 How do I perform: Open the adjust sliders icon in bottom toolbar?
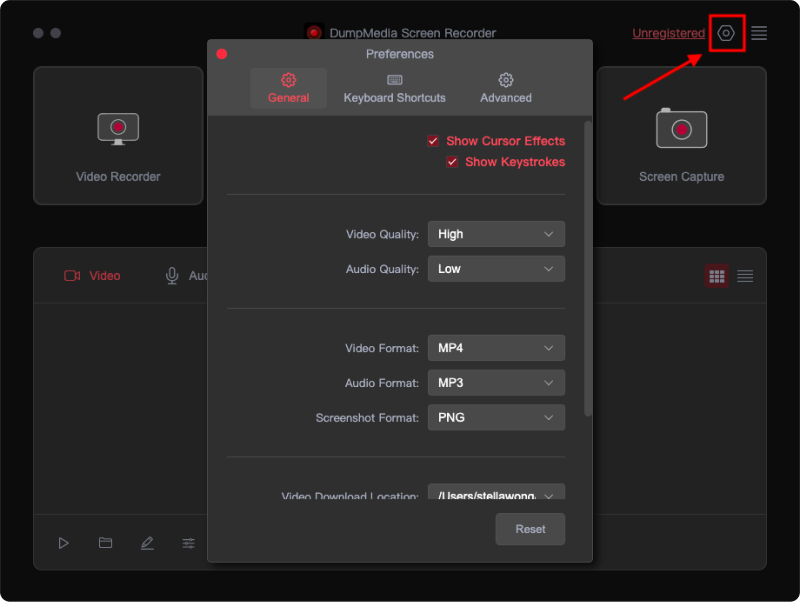click(188, 543)
